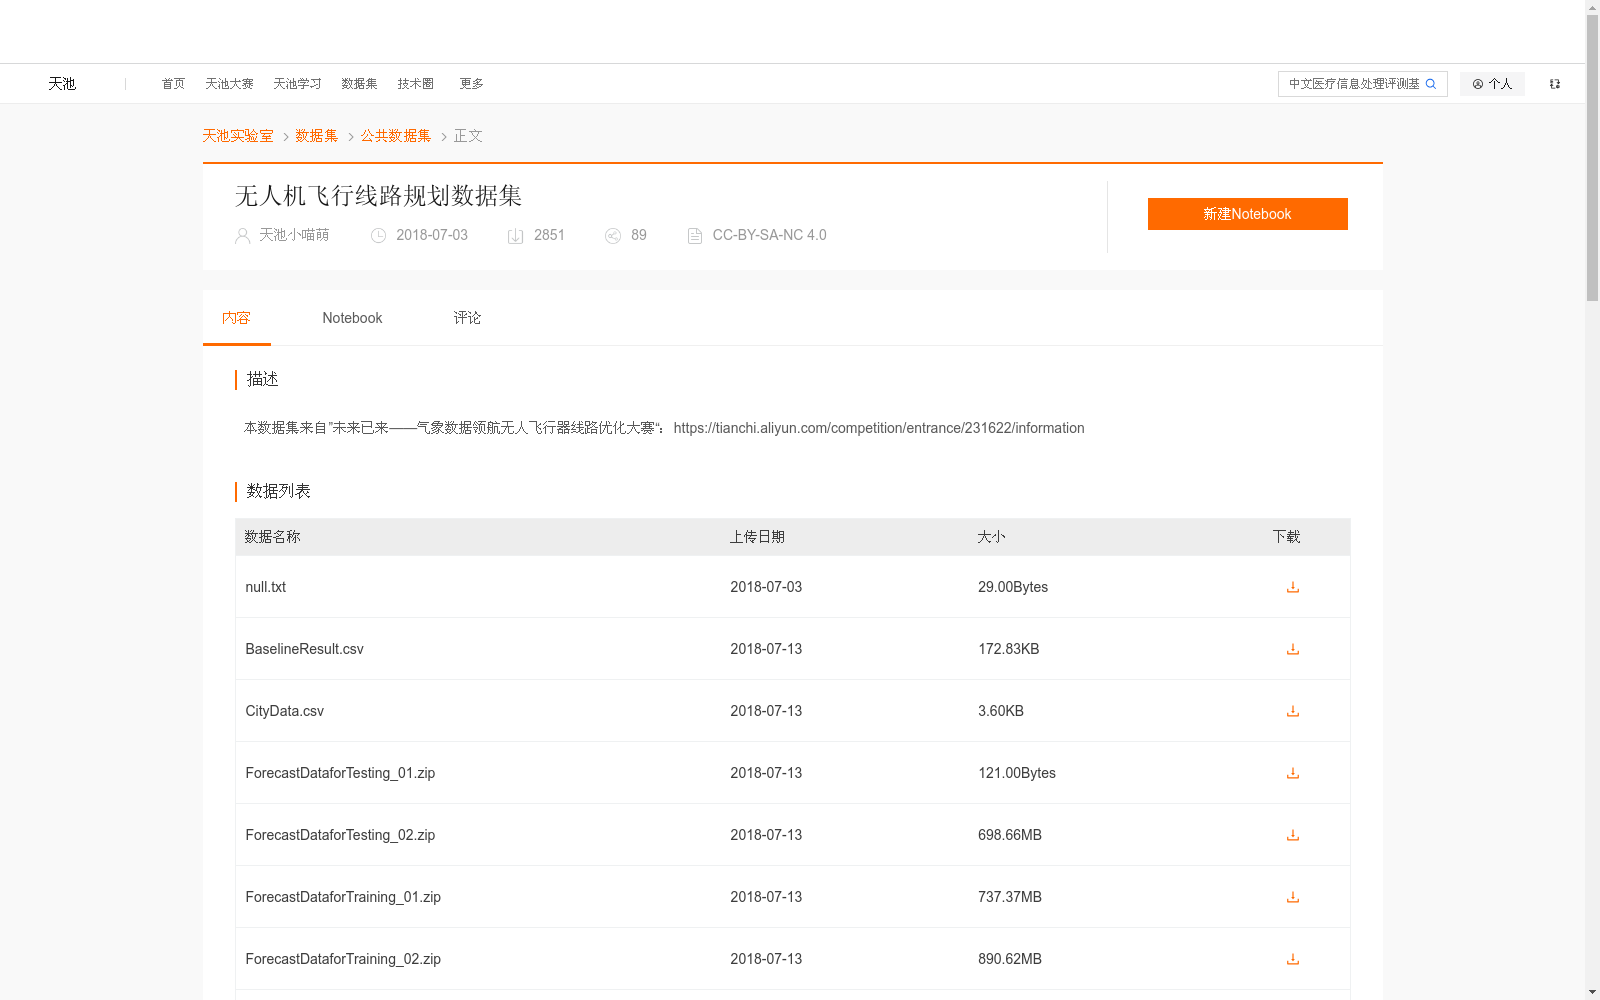Screen dimensions: 1600x1000
Task: Click the share icon beside 89
Action: [613, 236]
